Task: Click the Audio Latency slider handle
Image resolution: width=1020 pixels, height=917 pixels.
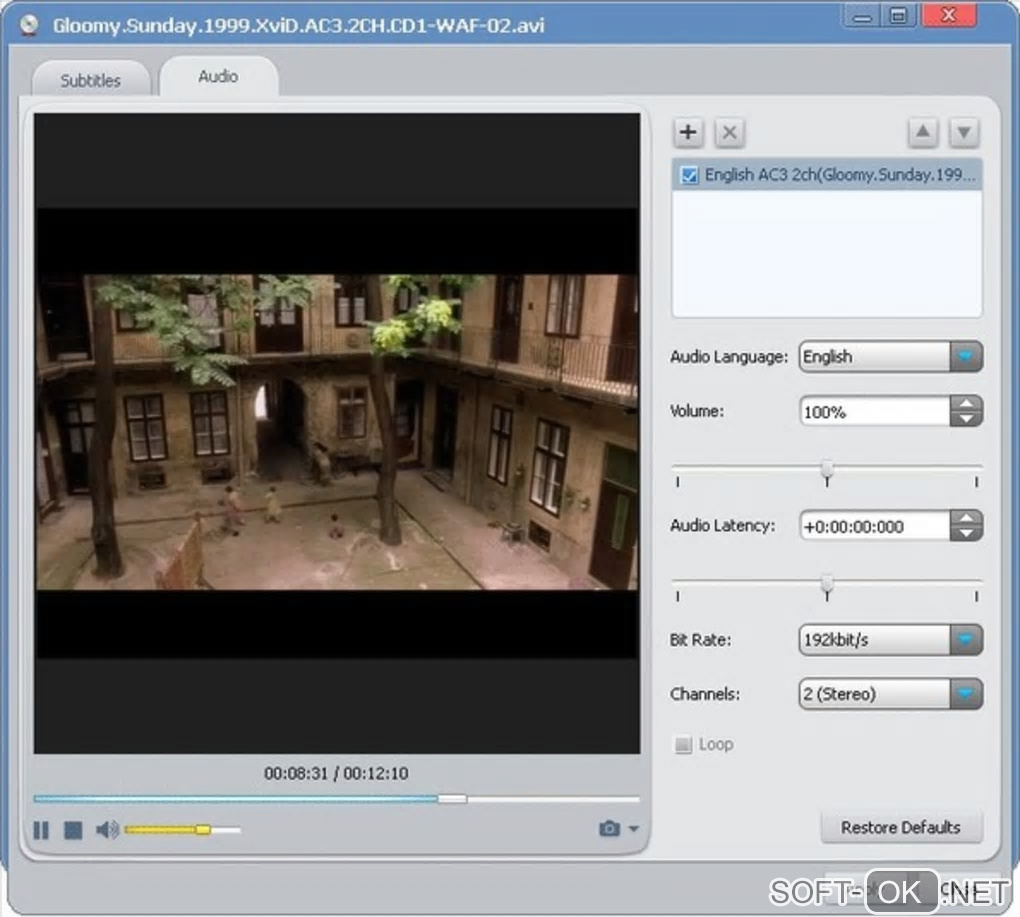Action: [827, 585]
